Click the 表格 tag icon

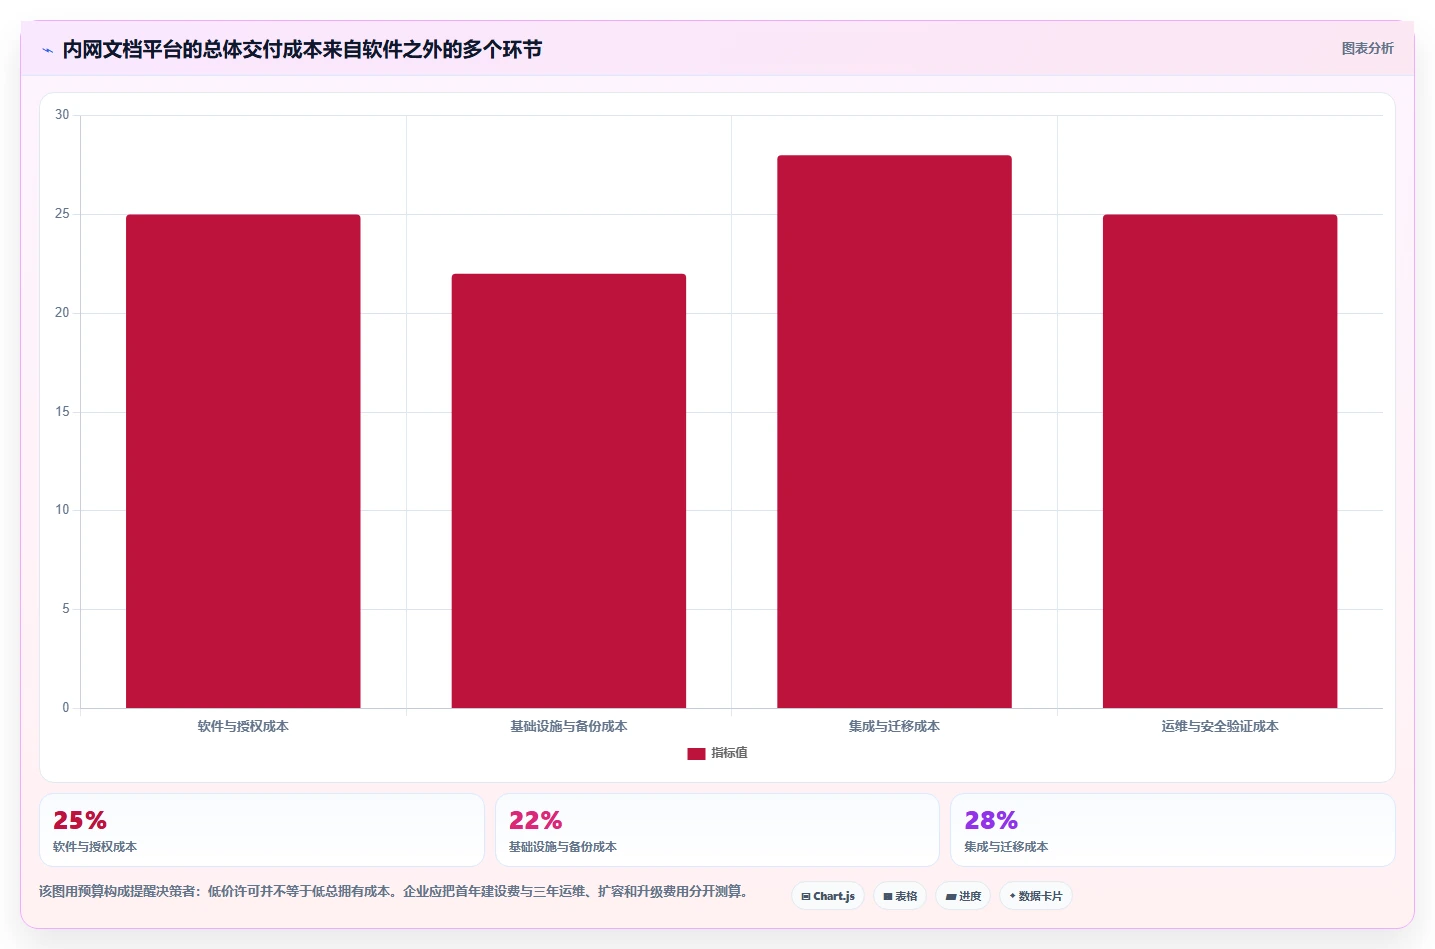click(888, 897)
